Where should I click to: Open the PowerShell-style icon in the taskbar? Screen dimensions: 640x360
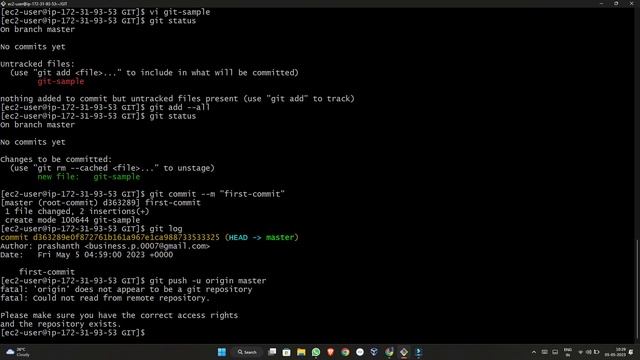tap(418, 352)
